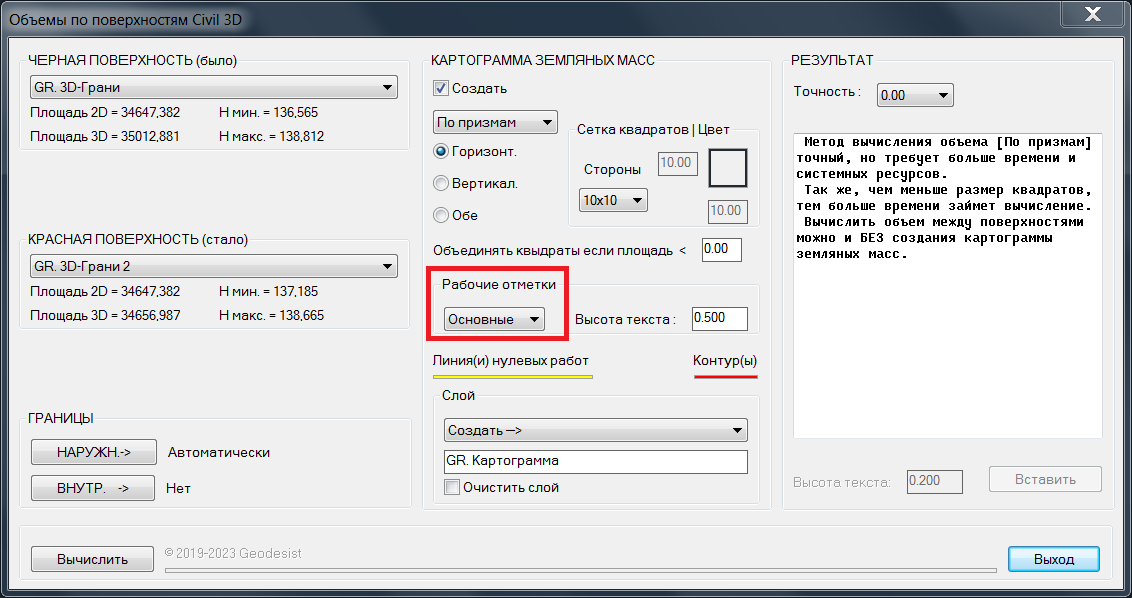Click the Выход button
Screen dimensions: 1132x598
pos(1053,559)
